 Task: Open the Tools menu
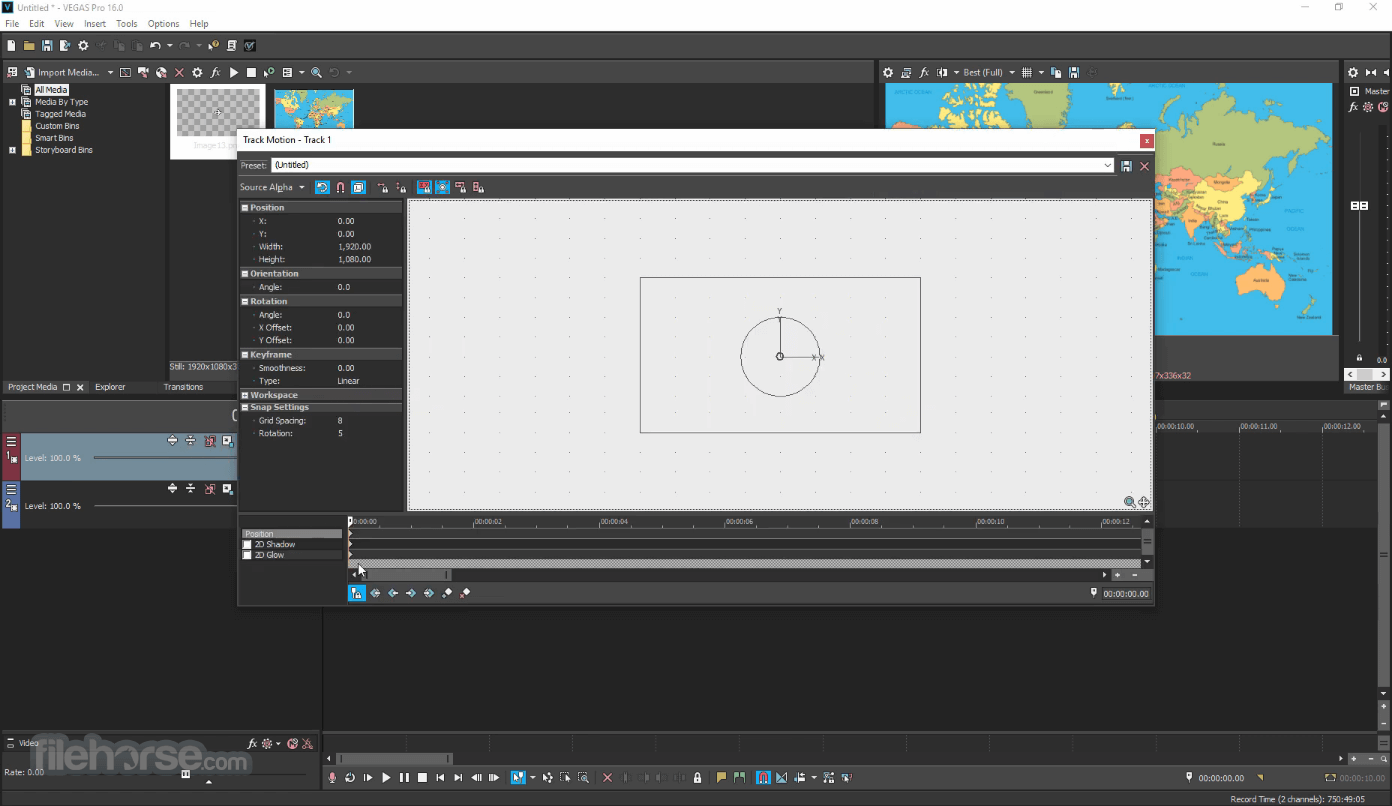click(x=127, y=23)
